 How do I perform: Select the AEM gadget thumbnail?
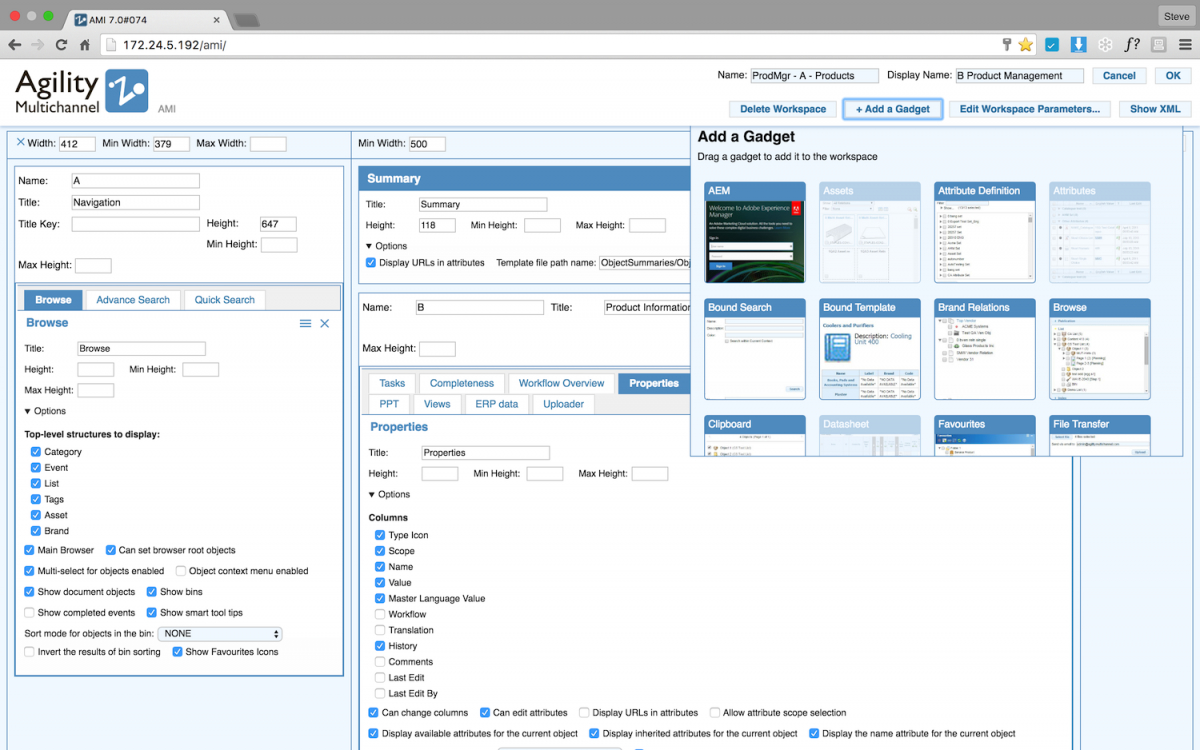coord(754,232)
